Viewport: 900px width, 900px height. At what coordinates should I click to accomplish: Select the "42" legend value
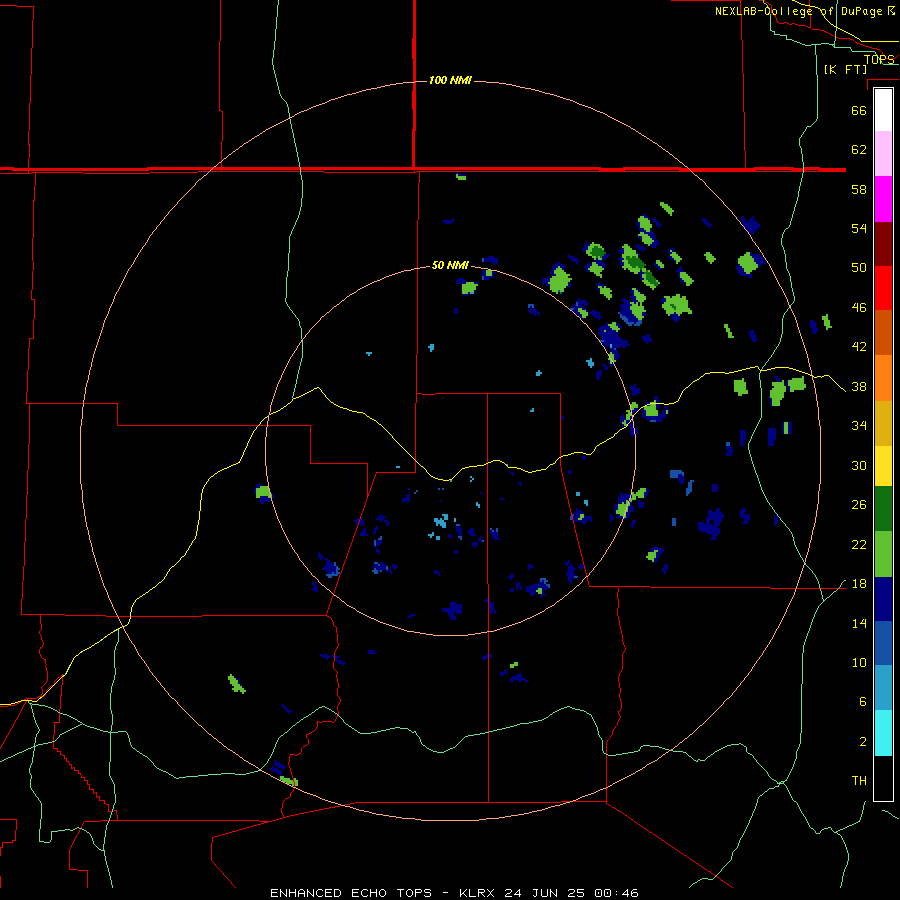pyautogui.click(x=859, y=347)
